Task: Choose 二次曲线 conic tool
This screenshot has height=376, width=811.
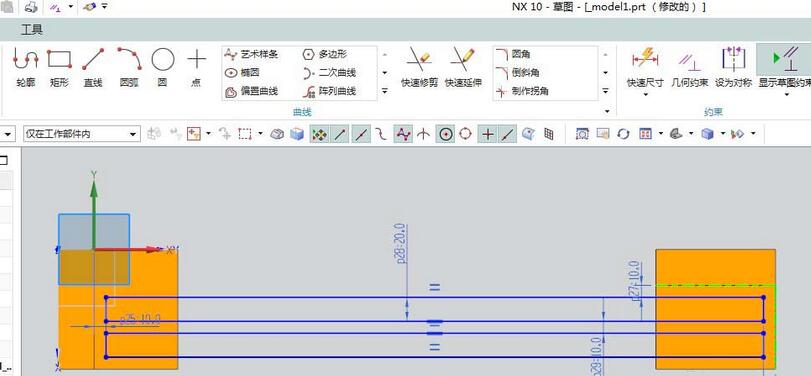Action: 329,73
